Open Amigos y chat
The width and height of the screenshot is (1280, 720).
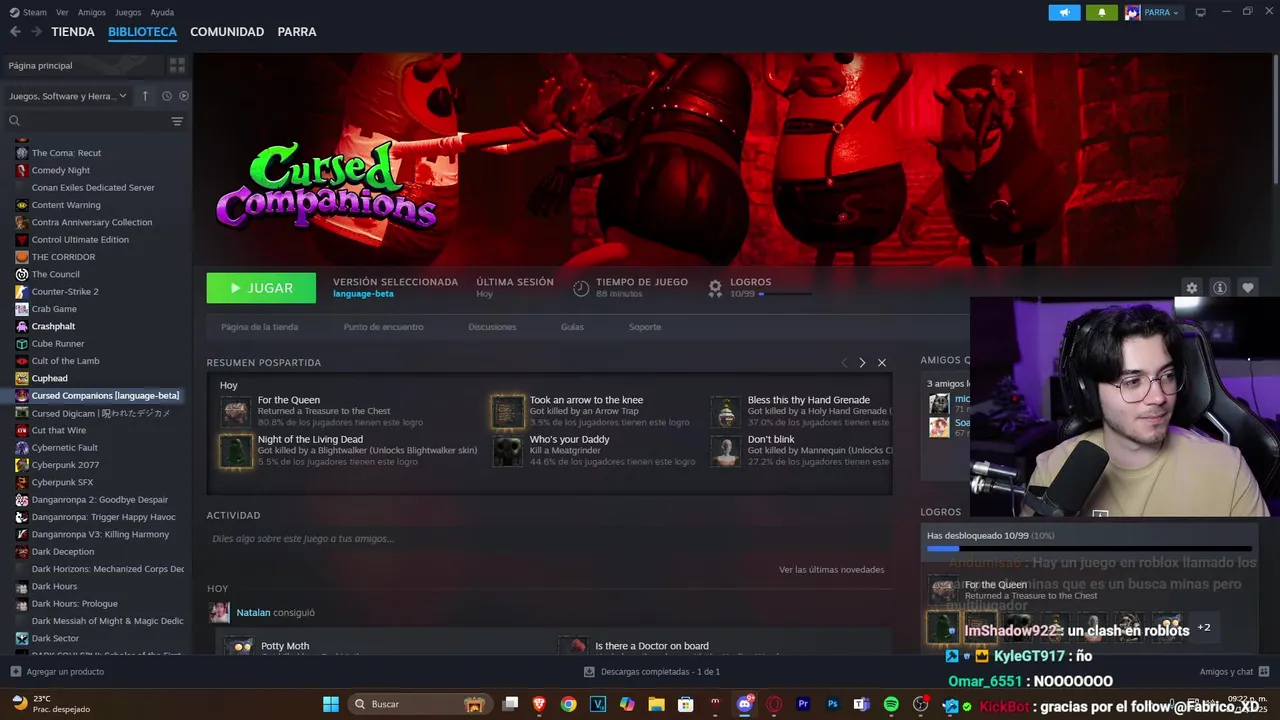tap(1235, 672)
